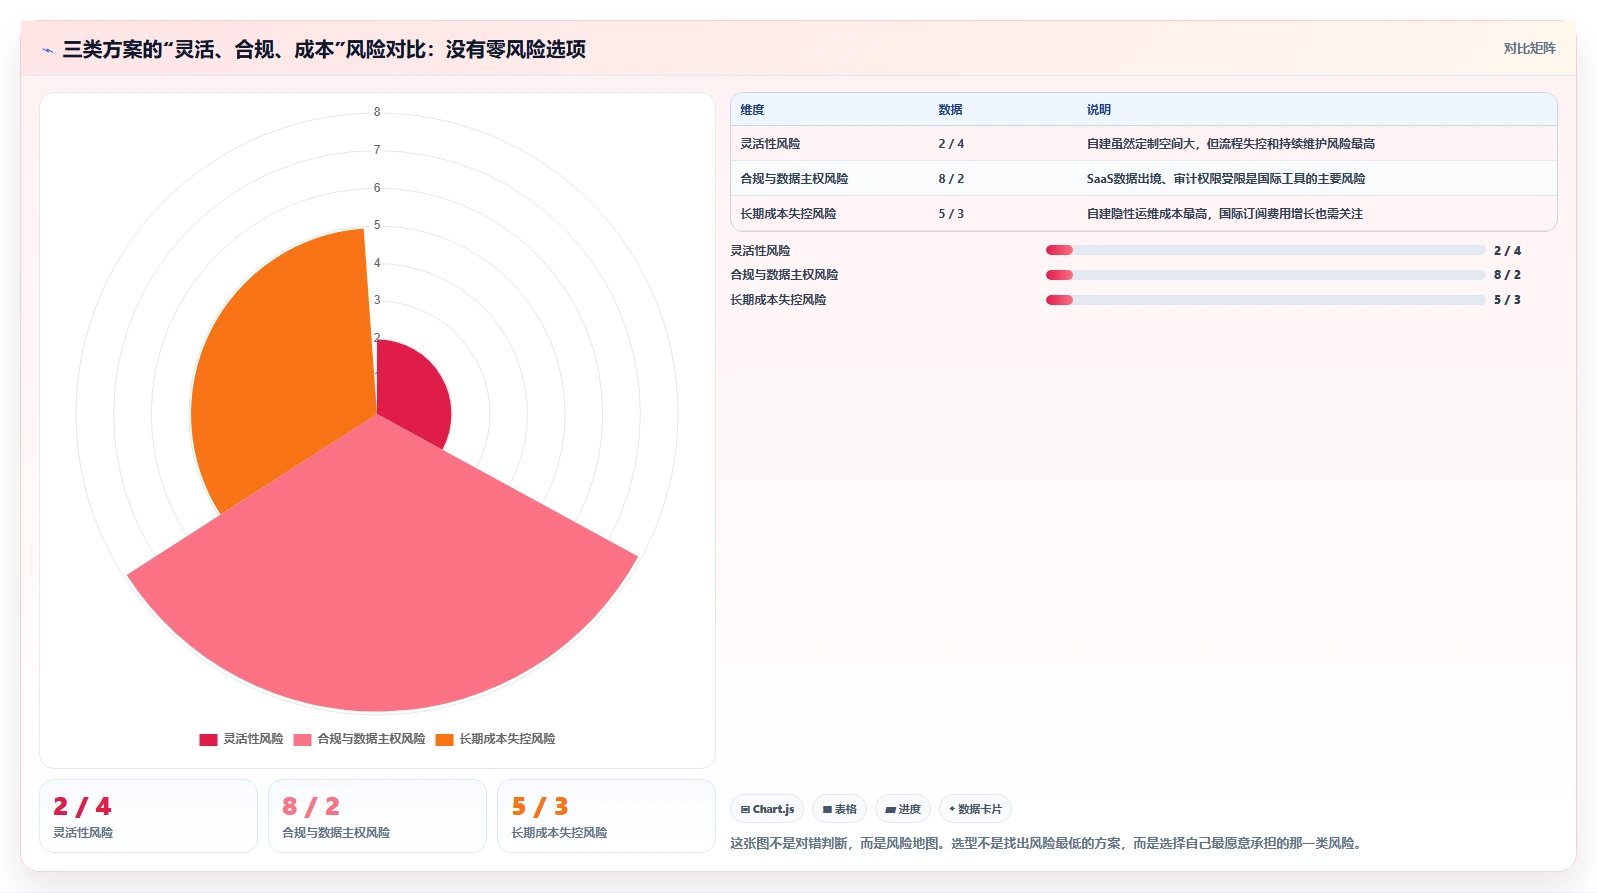Screen dimensions: 1597x893
Task: Select the 表格 tag
Action: tap(839, 809)
